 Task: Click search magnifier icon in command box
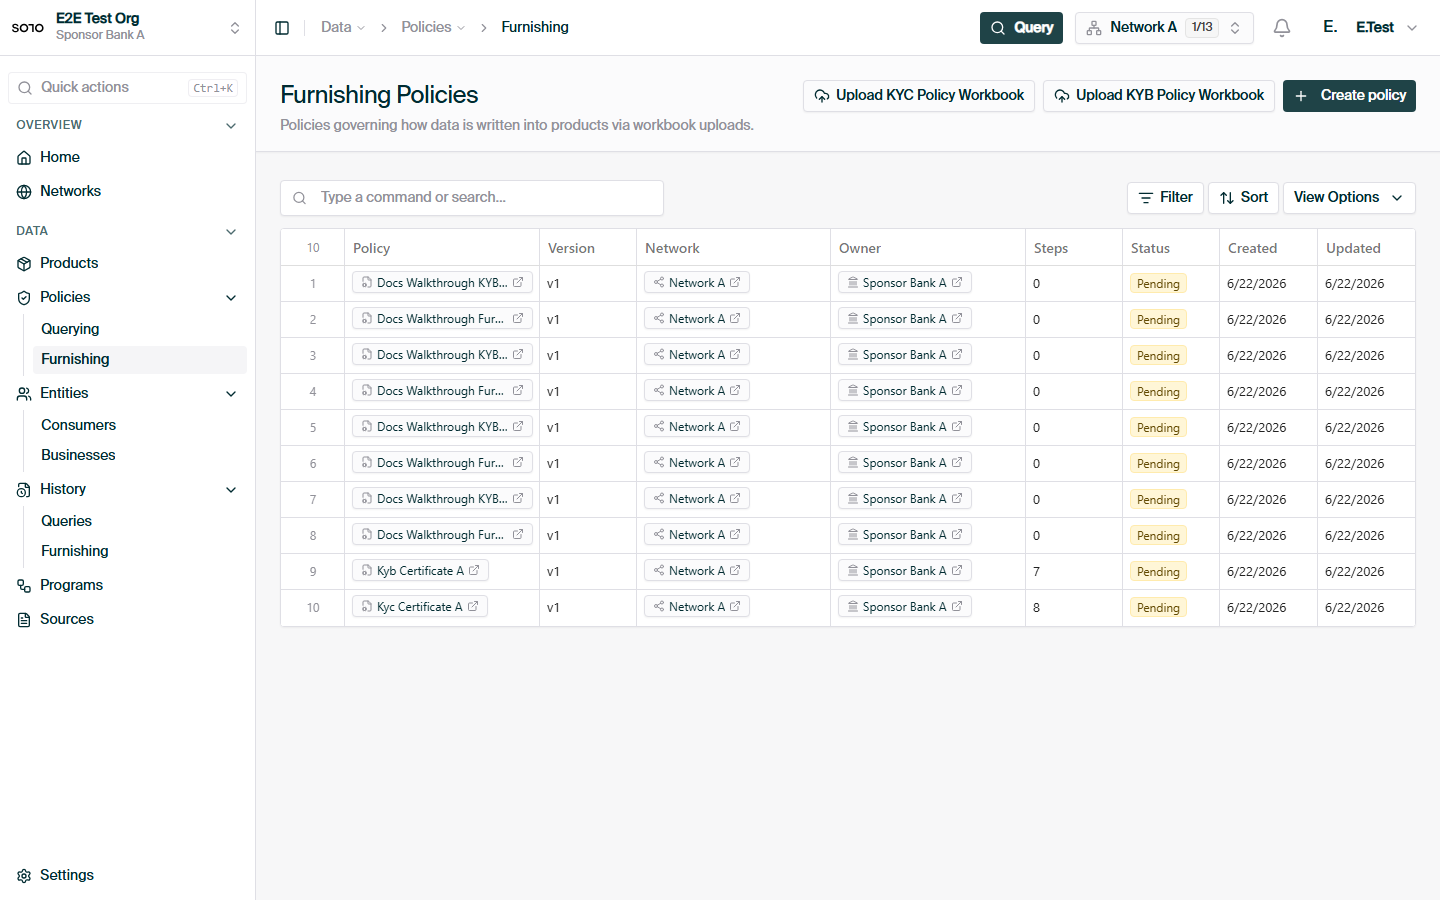299,198
